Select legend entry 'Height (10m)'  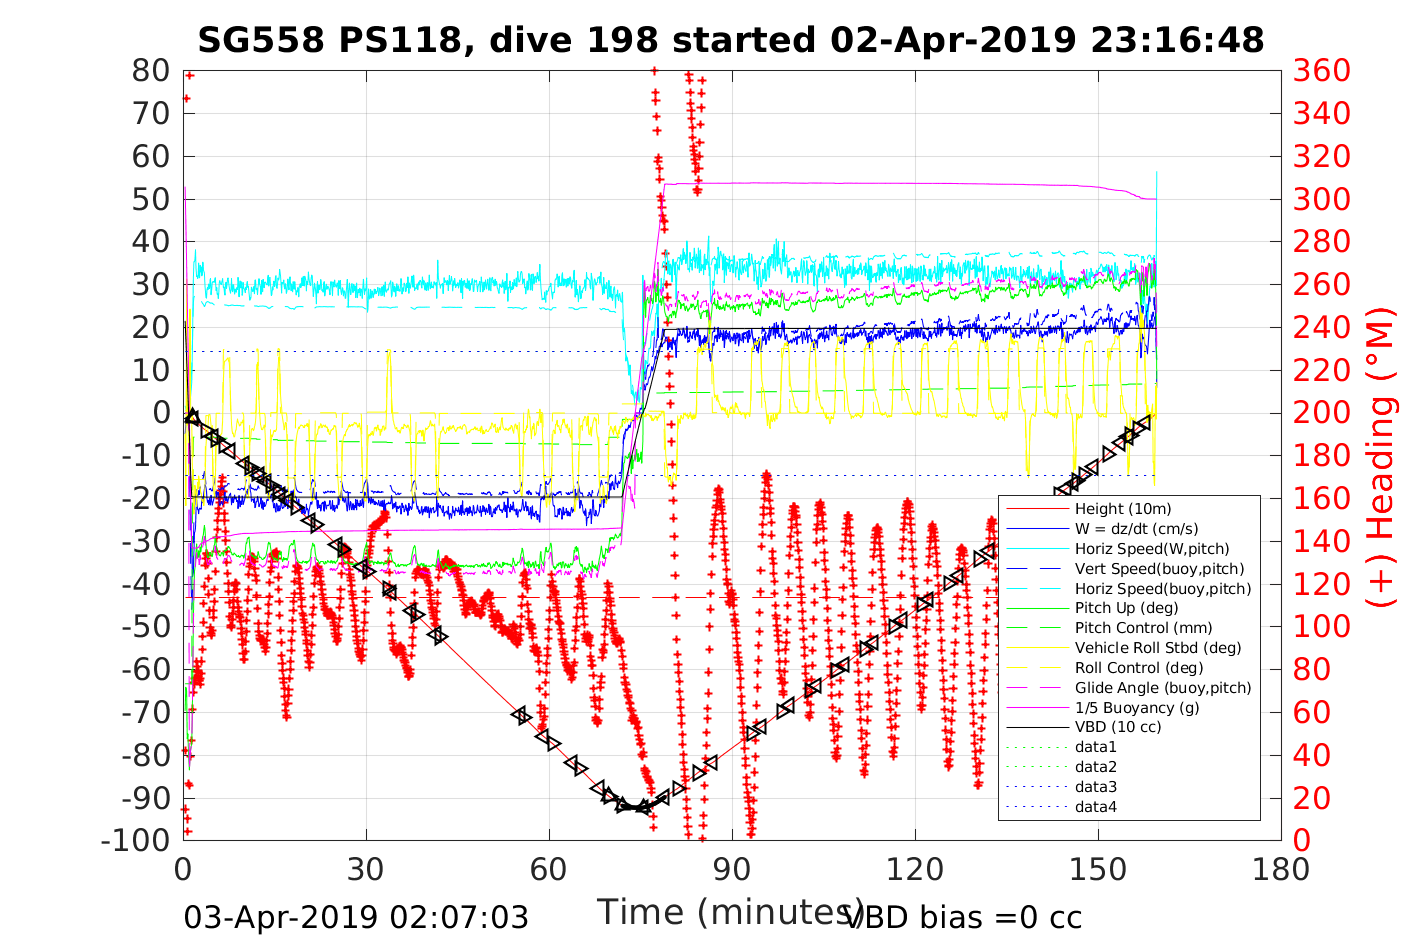(x=1123, y=509)
